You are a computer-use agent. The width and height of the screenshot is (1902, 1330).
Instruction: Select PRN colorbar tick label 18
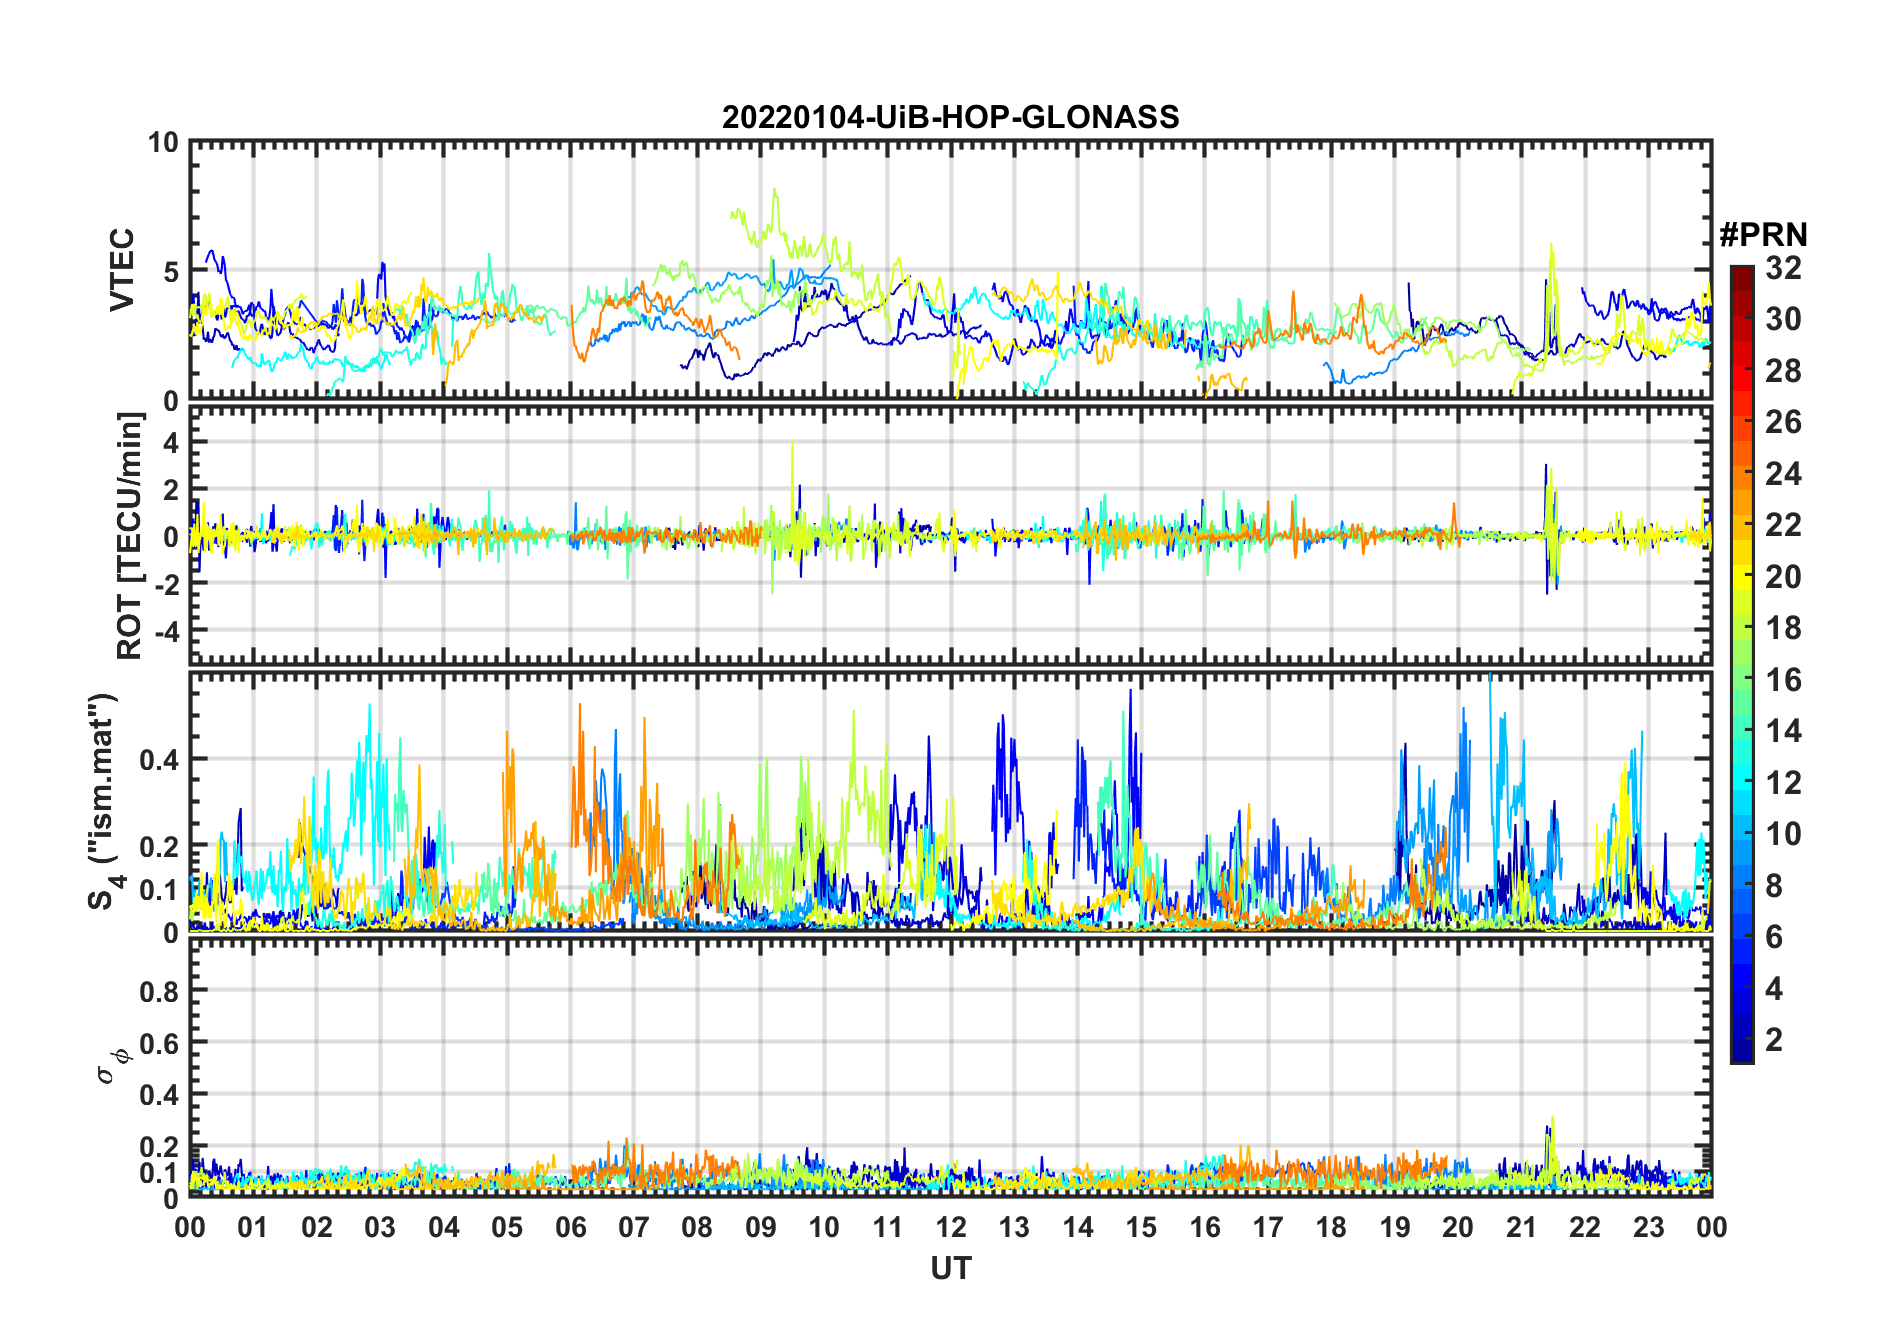pos(1783,628)
